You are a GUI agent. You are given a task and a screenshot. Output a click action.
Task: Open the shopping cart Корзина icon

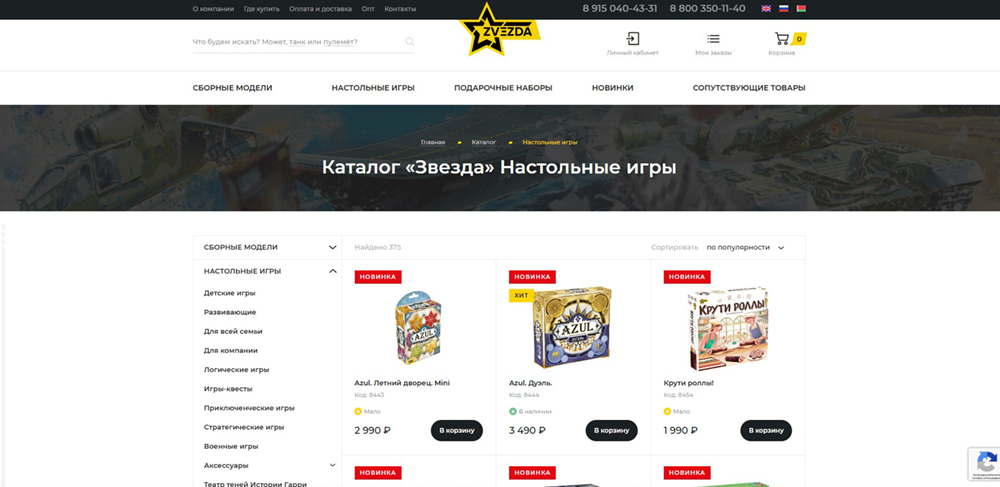tap(782, 38)
